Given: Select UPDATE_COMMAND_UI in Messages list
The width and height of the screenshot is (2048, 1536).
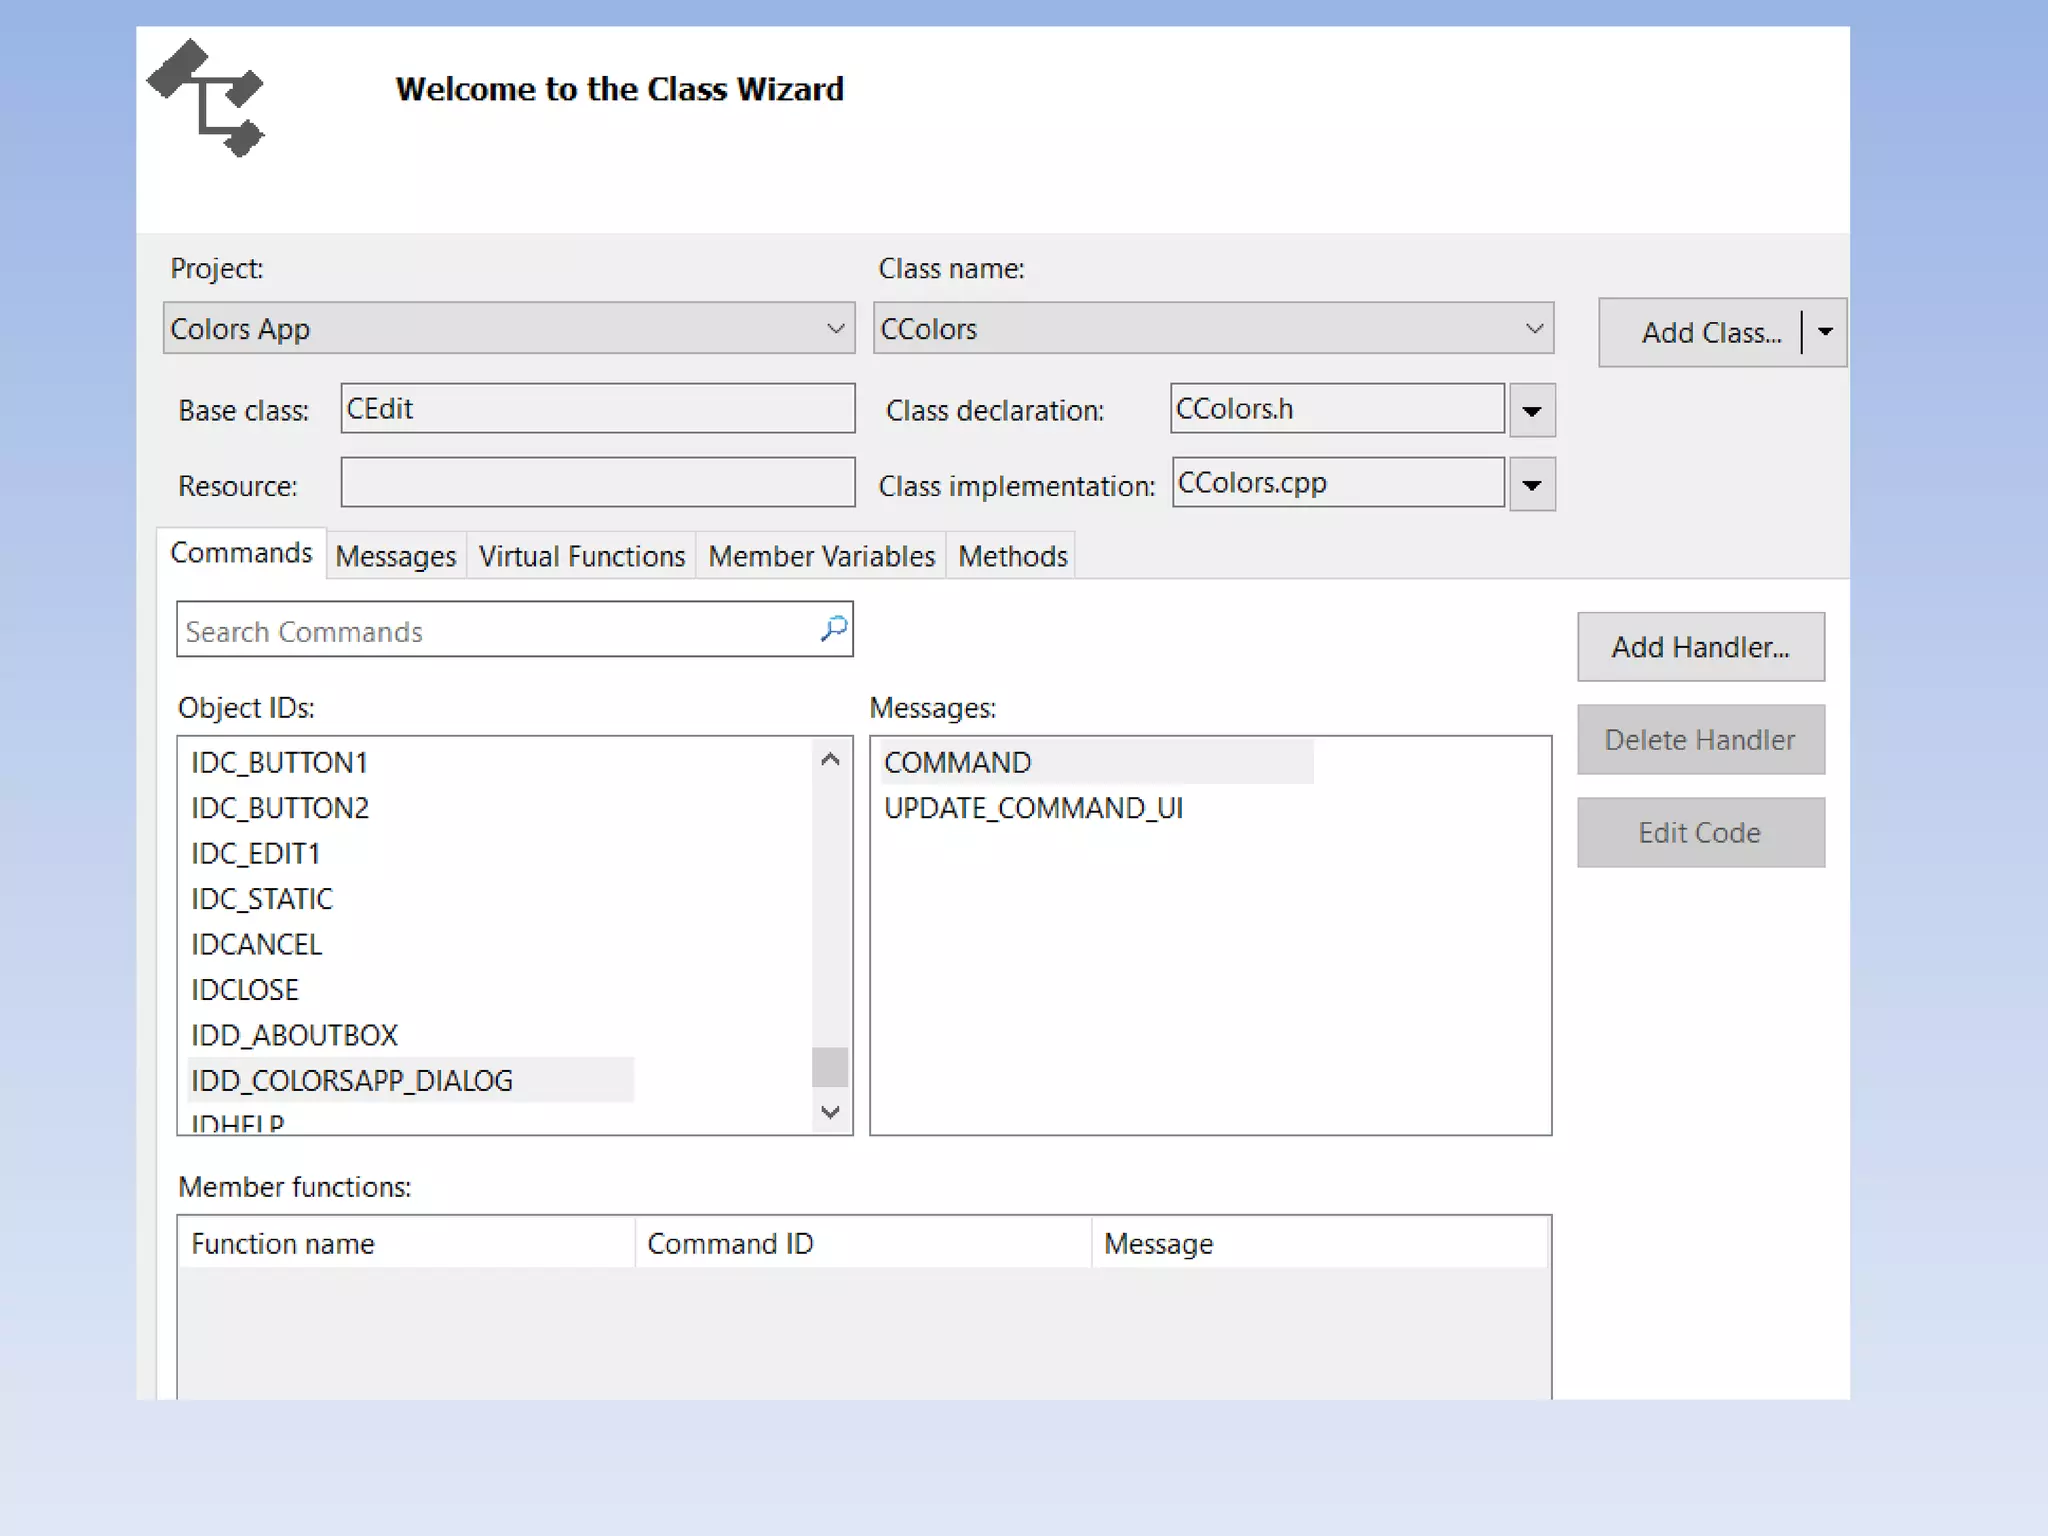Looking at the screenshot, I should (1033, 808).
